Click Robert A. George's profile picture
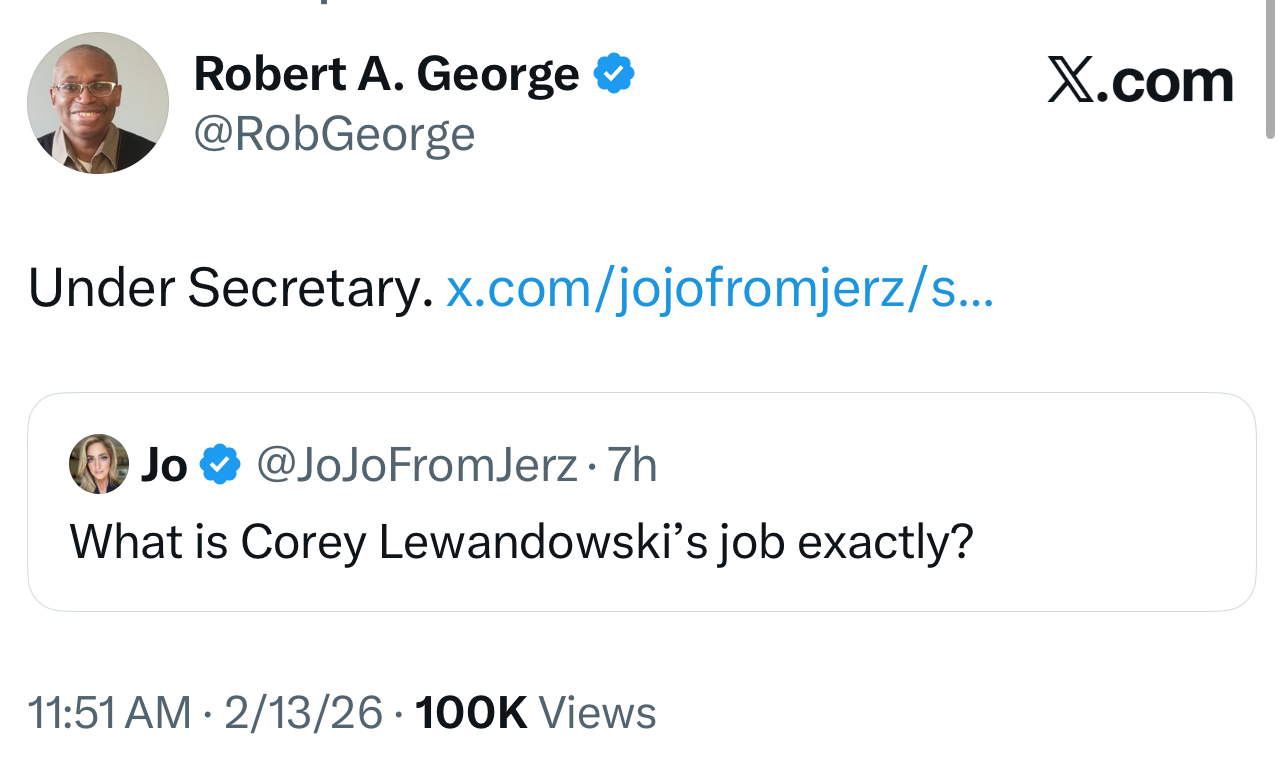This screenshot has height=768, width=1284. pos(97,103)
